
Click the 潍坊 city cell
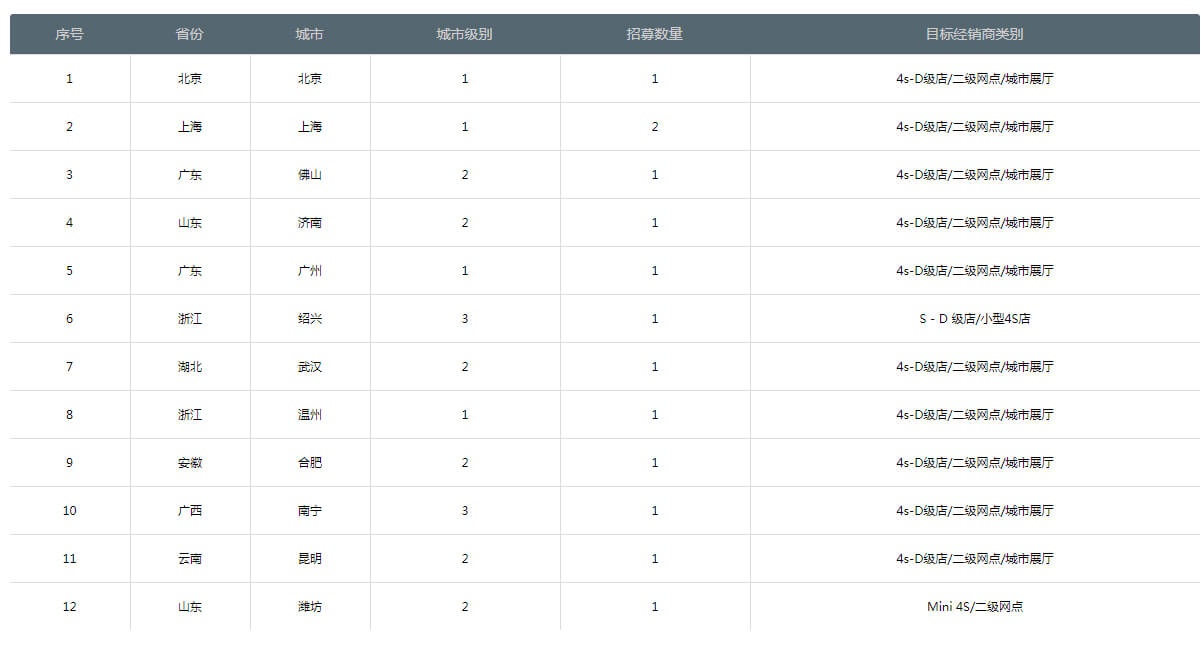click(309, 607)
